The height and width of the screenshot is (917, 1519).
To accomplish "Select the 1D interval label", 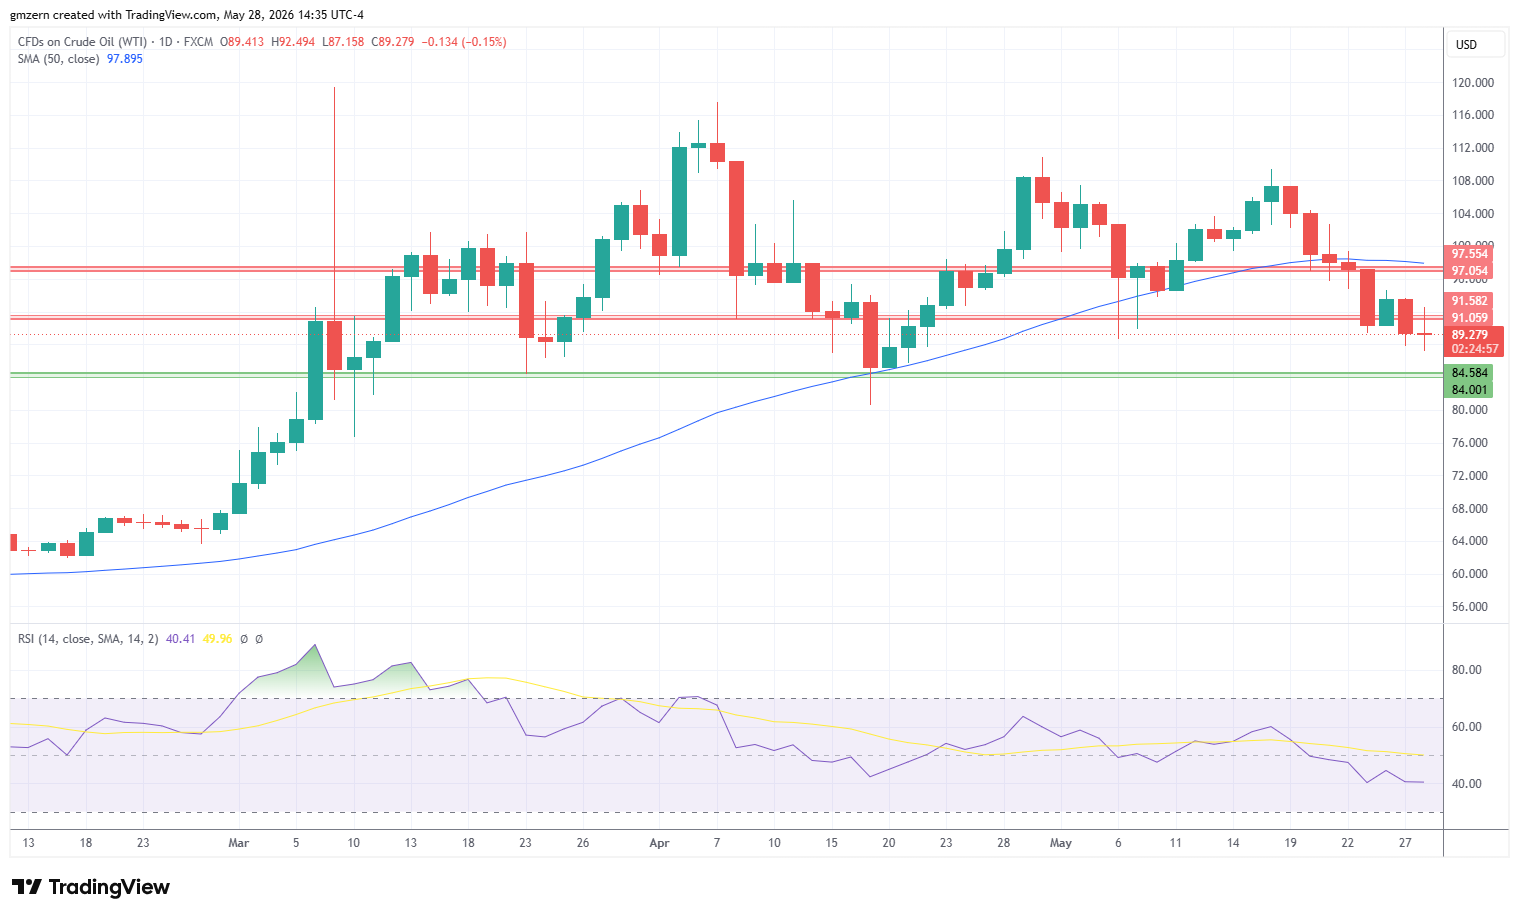I will click(x=166, y=42).
